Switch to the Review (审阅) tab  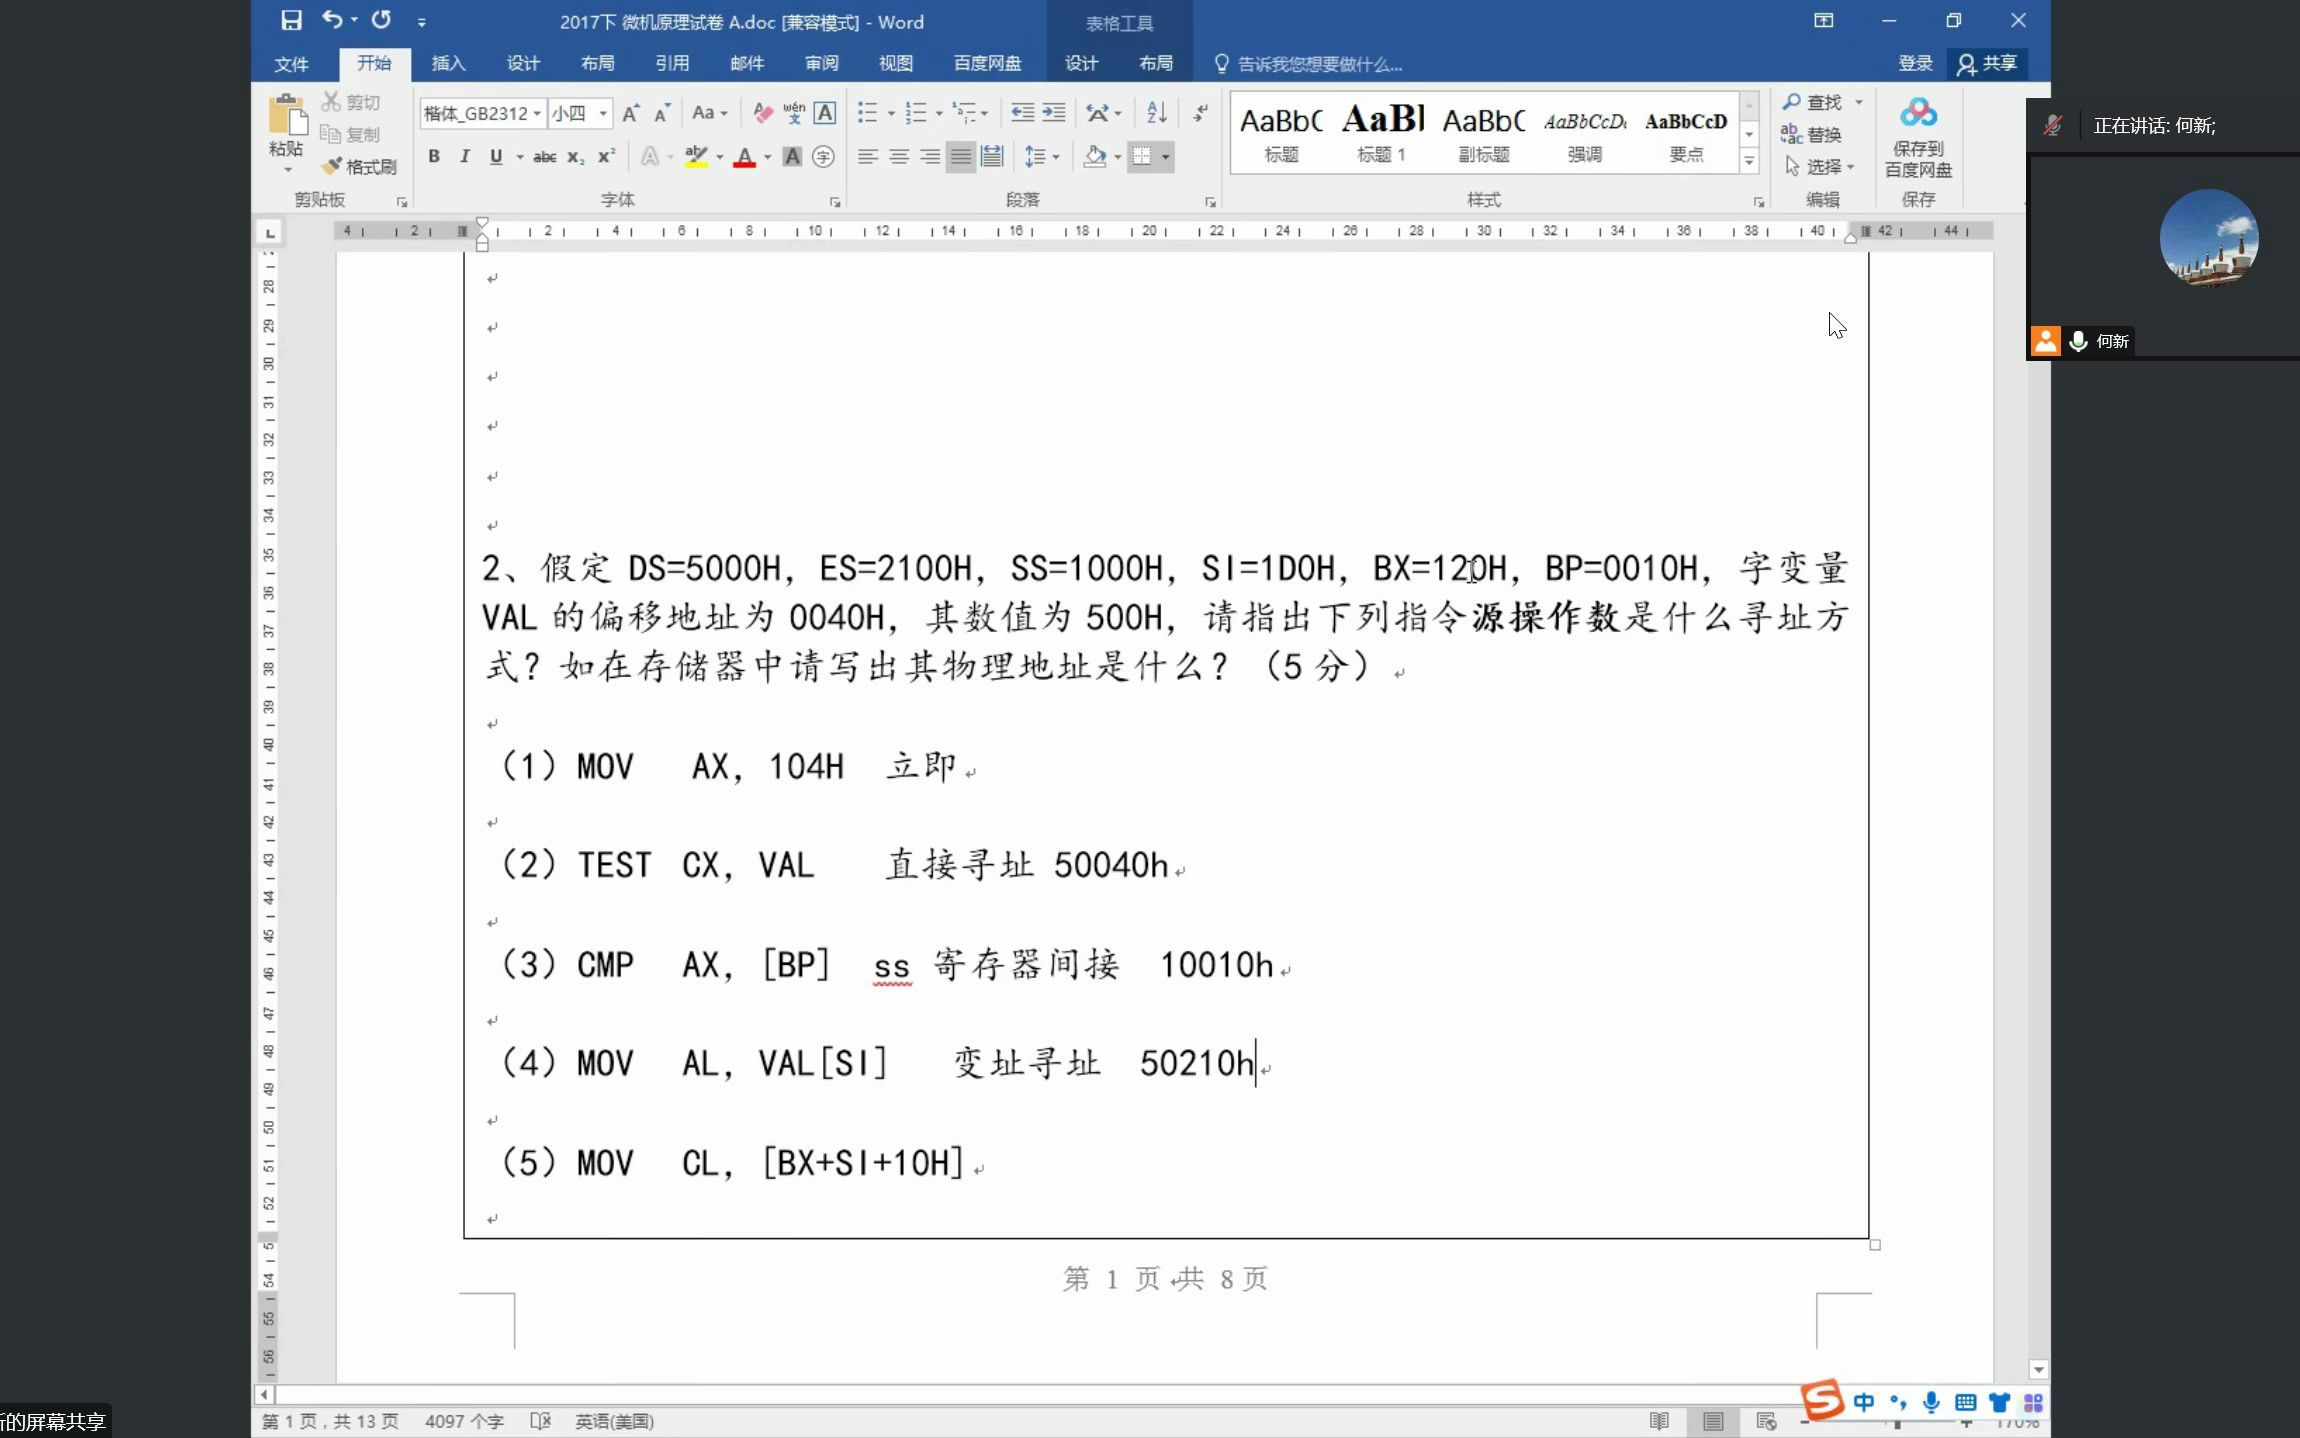point(821,63)
